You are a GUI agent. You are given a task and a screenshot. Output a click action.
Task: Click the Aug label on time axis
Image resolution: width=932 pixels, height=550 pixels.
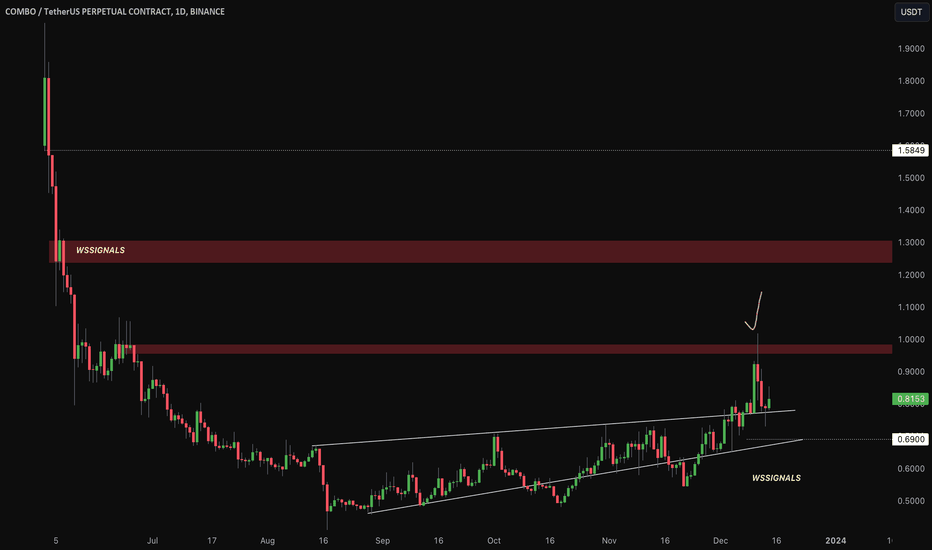[x=267, y=540]
